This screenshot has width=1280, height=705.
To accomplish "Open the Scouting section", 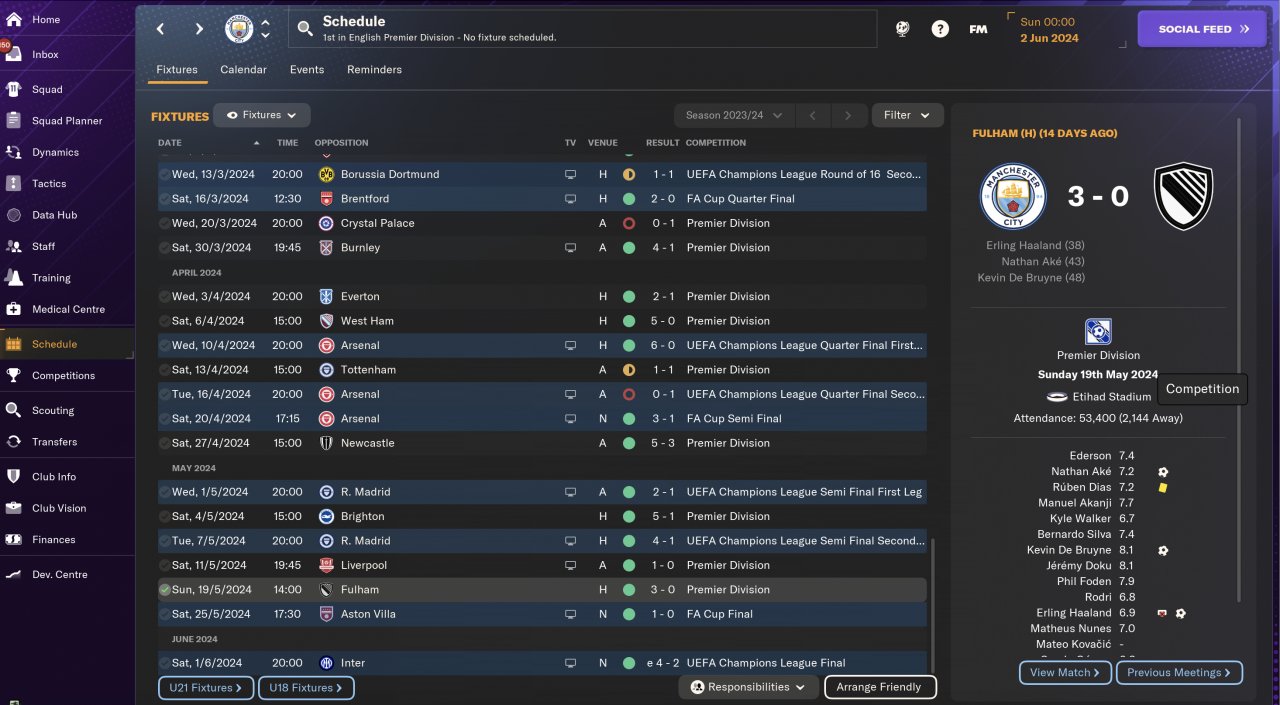I will tap(52, 410).
